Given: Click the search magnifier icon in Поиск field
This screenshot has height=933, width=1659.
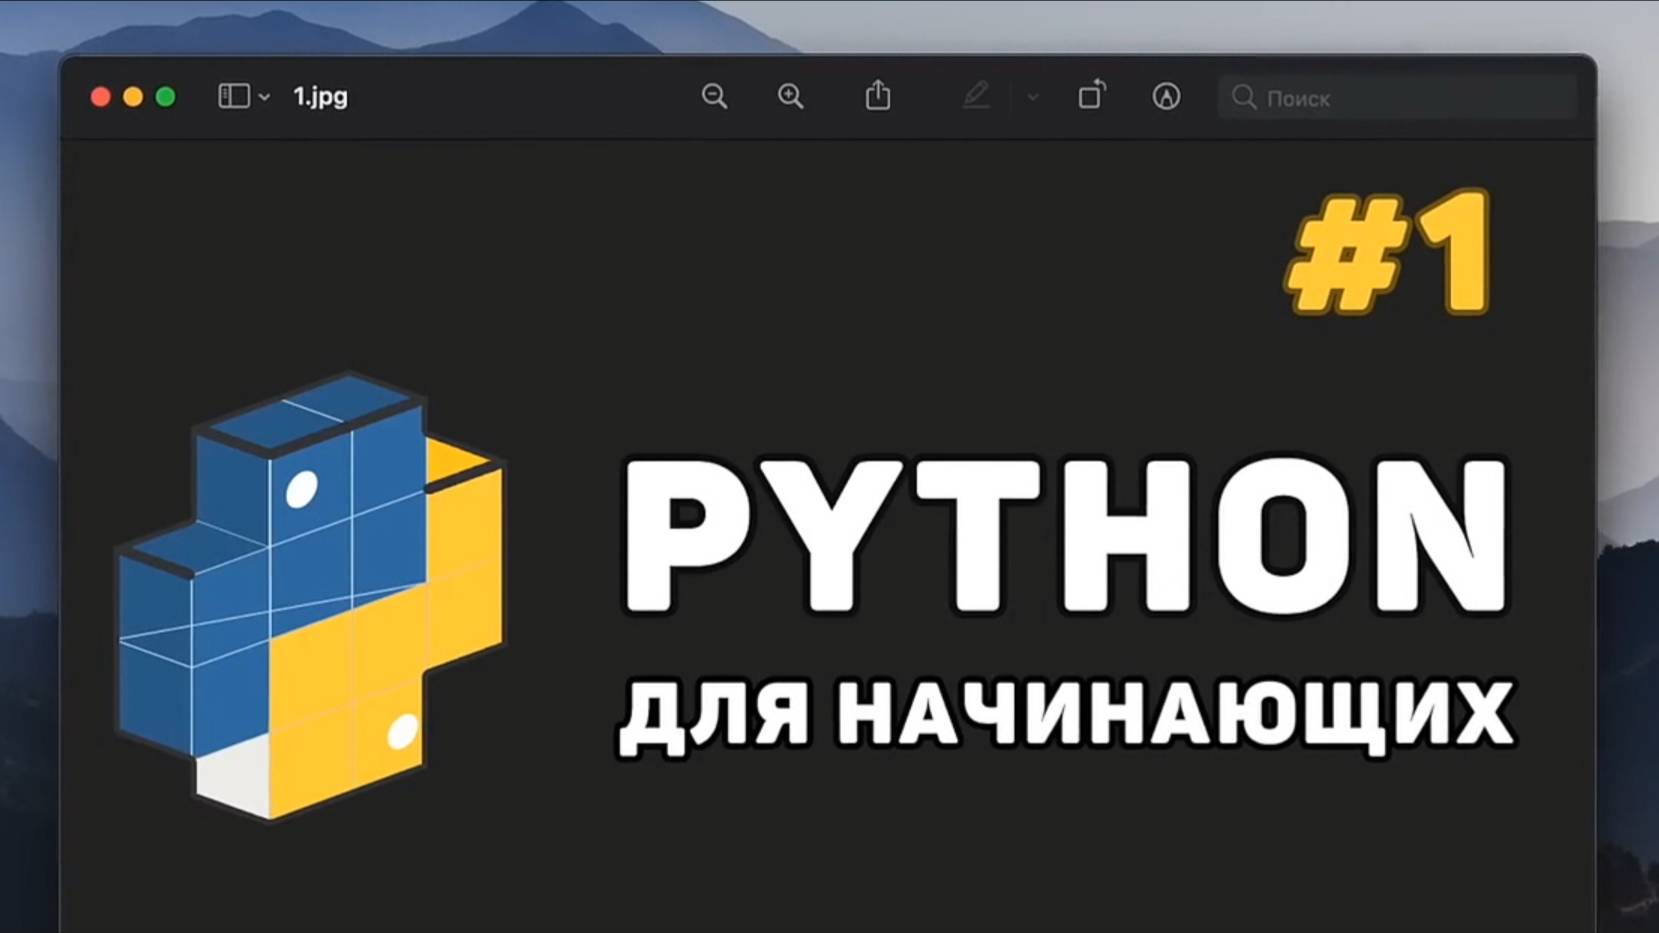Looking at the screenshot, I should (1244, 97).
